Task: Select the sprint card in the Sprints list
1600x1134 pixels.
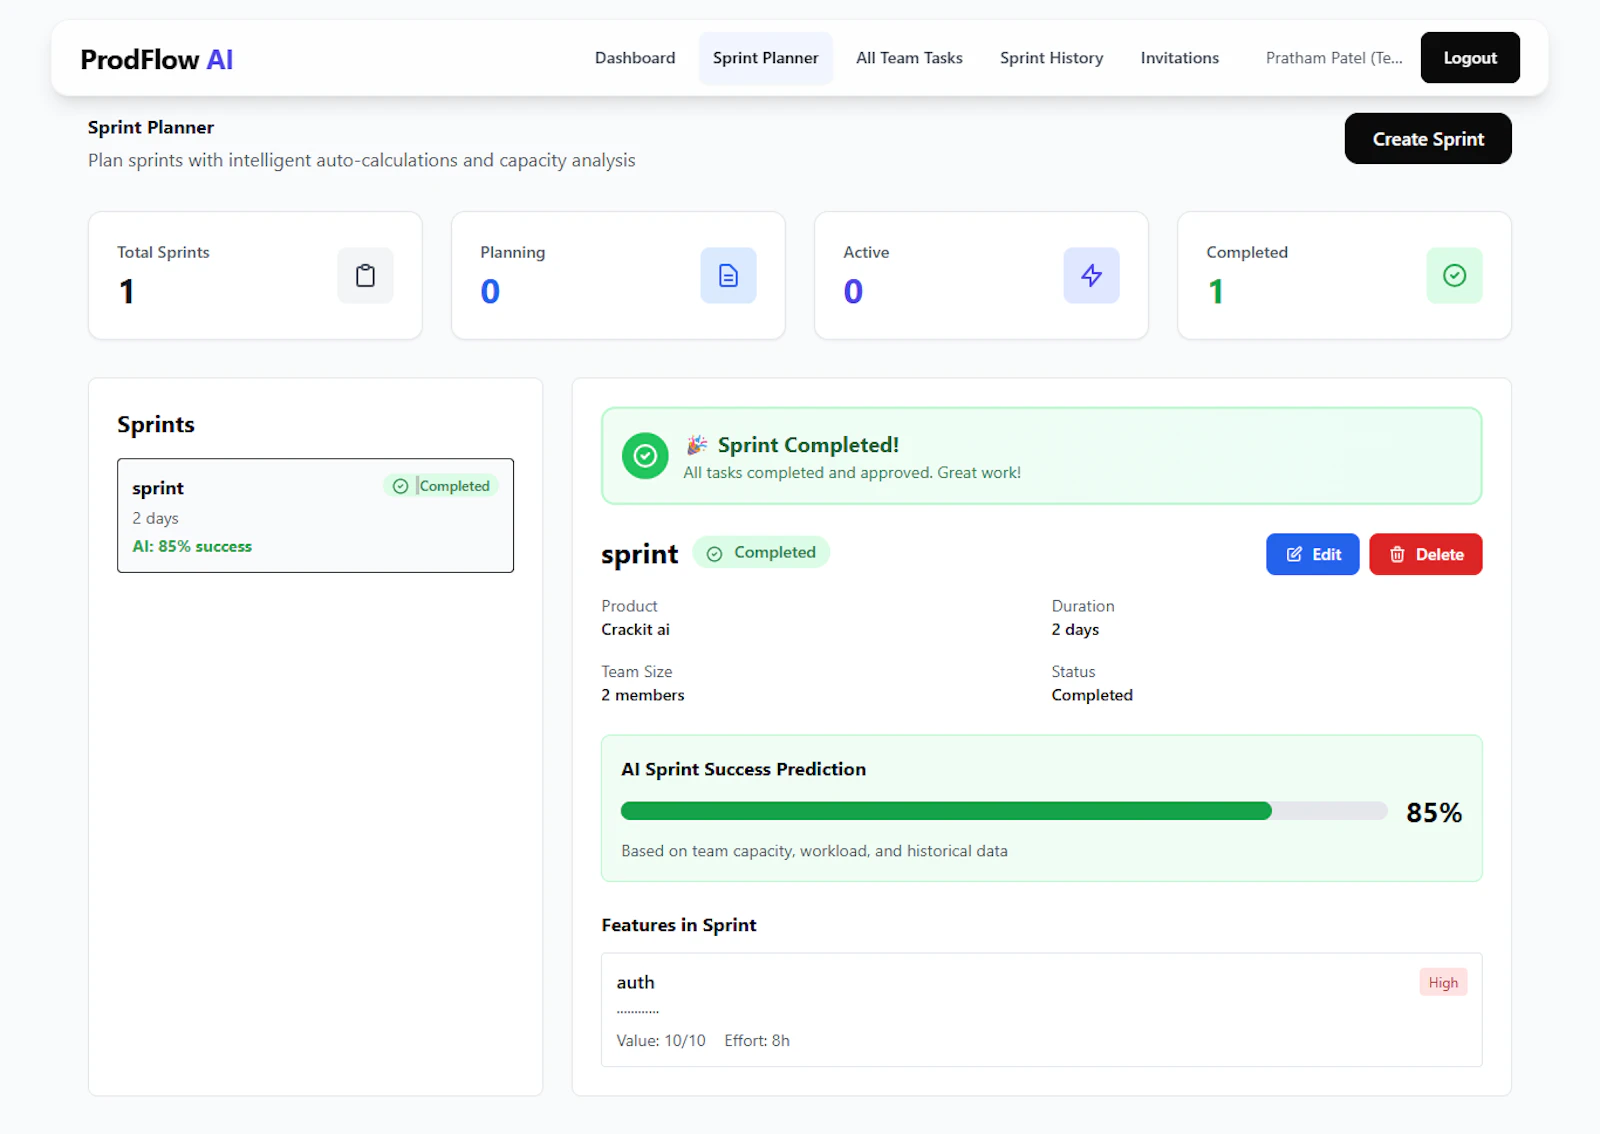Action: 316,516
